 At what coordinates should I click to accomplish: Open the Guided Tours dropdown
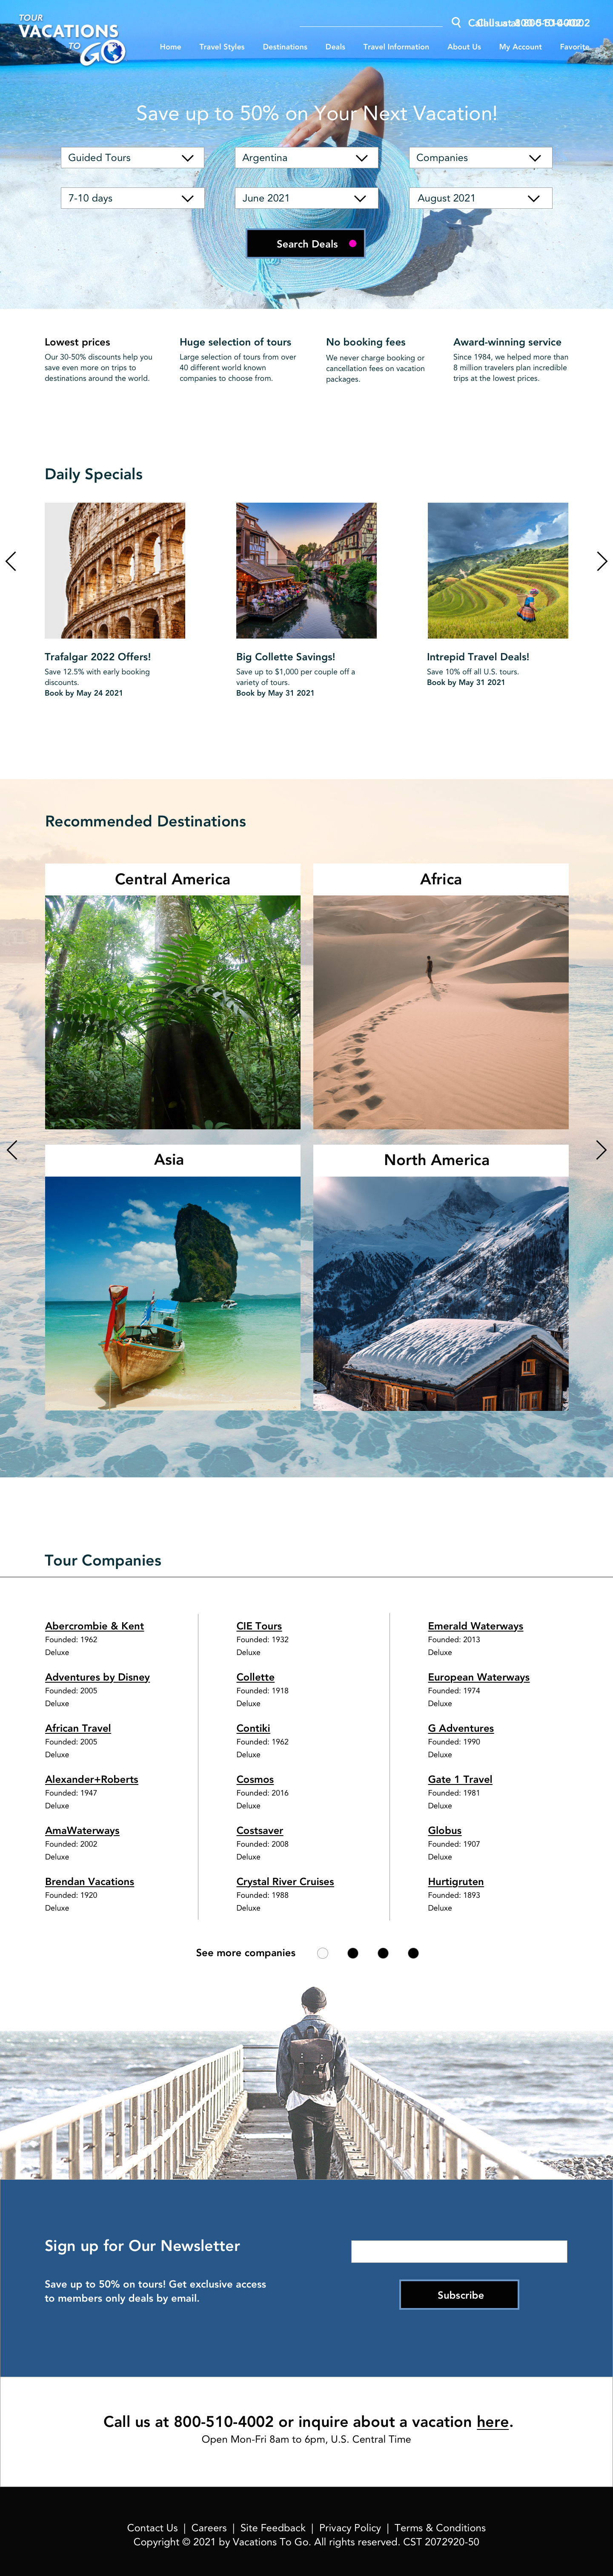pyautogui.click(x=133, y=158)
